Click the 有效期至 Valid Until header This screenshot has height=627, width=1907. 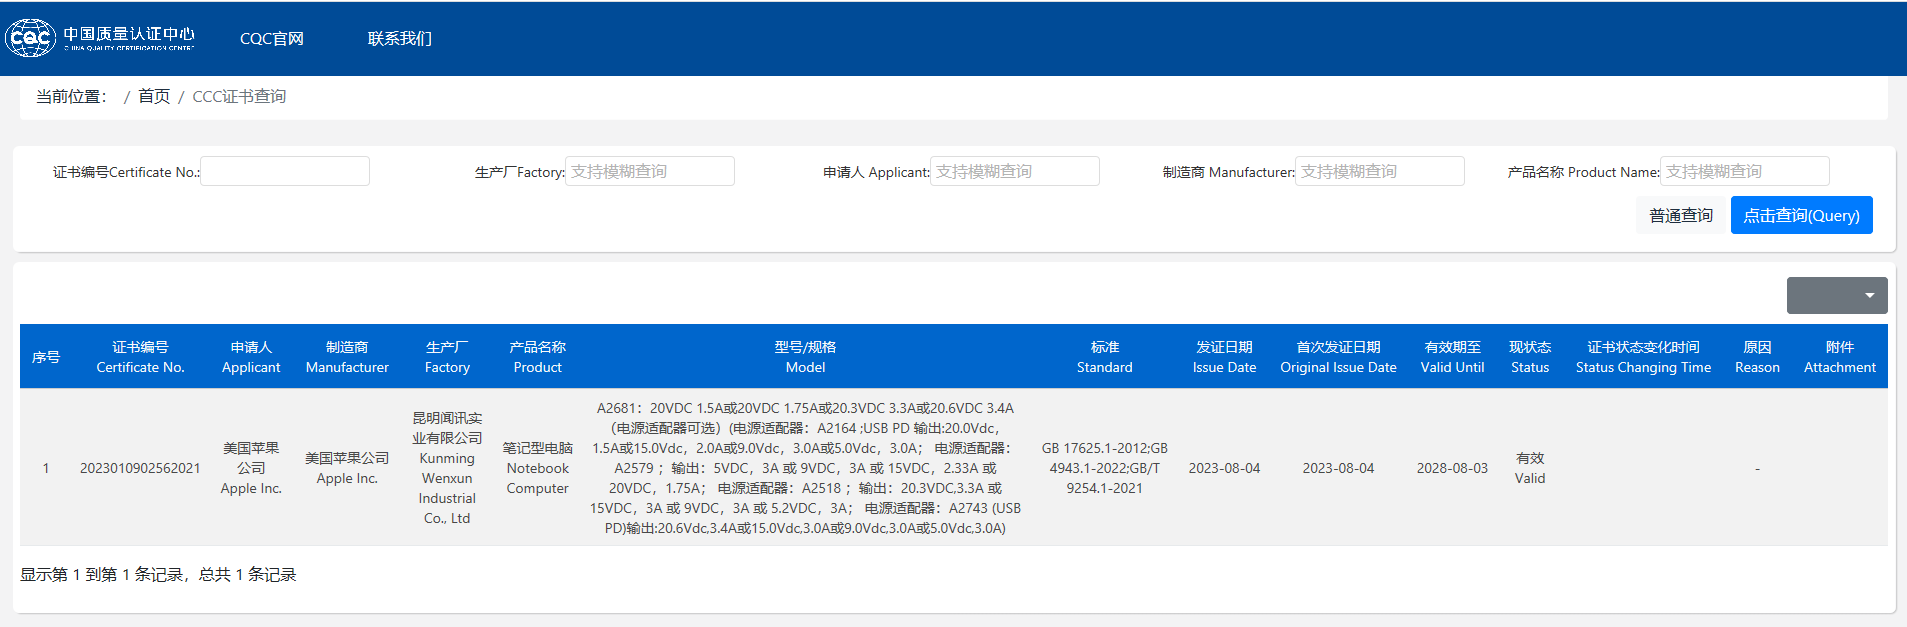tap(1452, 357)
